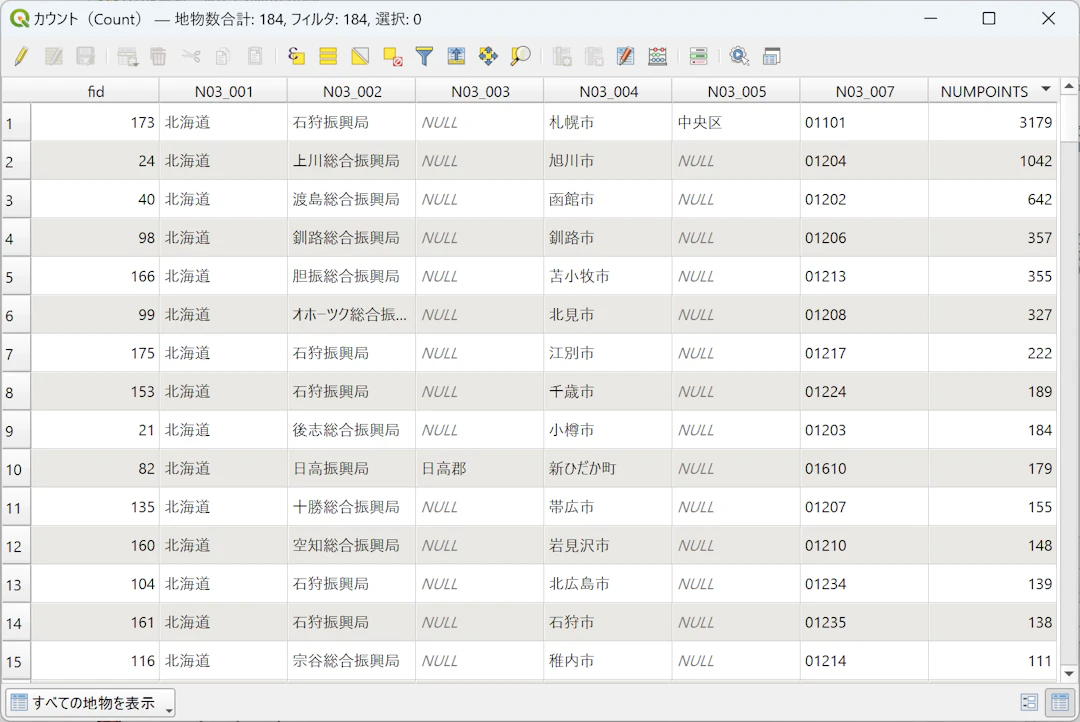Open the NUMPOINTS column sort dropdown
Image resolution: width=1080 pixels, height=722 pixels.
coord(1046,90)
